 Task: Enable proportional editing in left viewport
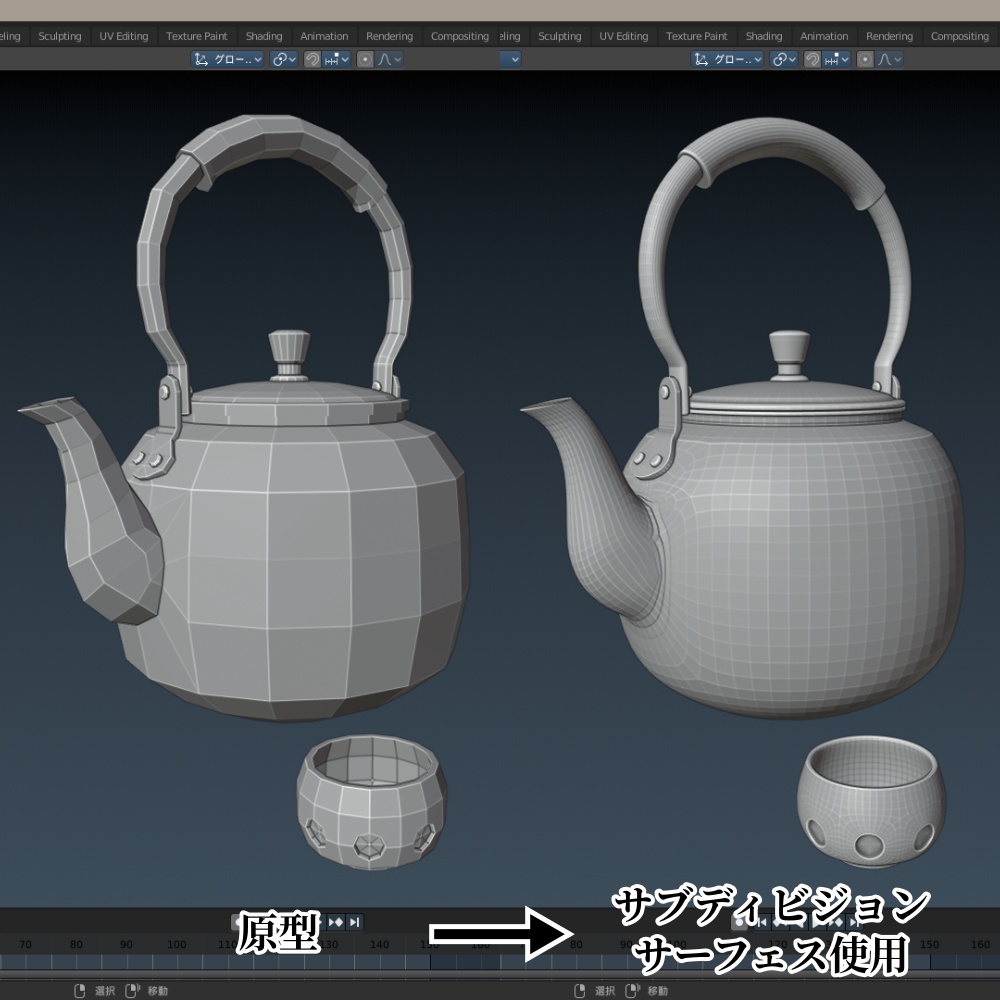point(365,58)
